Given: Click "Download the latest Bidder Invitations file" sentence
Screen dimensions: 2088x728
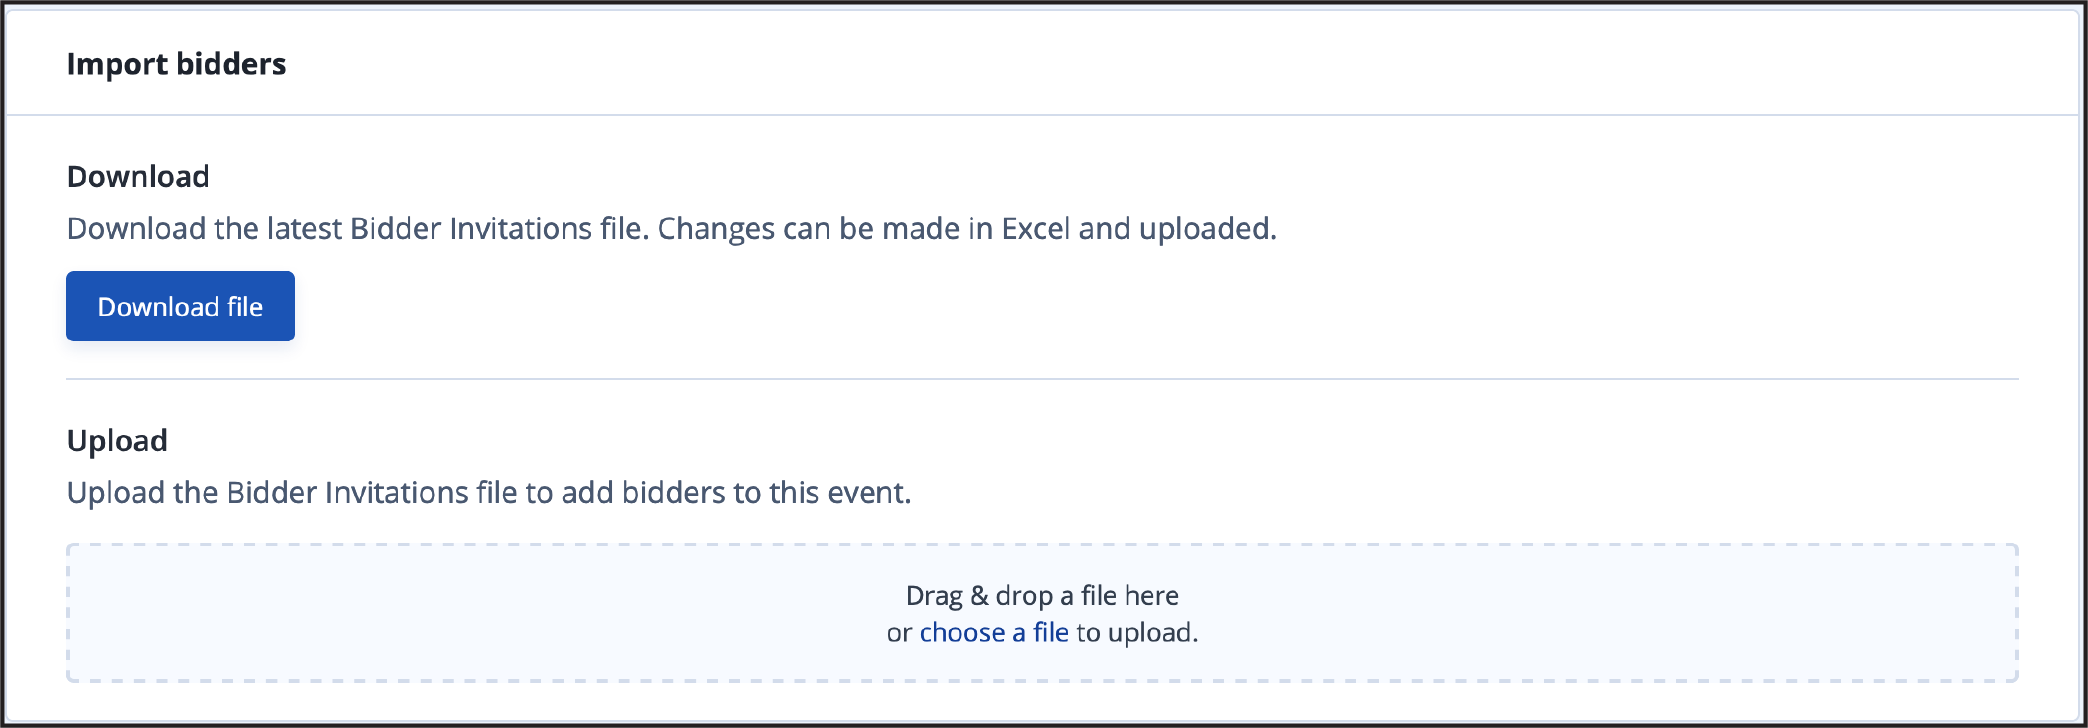Looking at the screenshot, I should click(x=358, y=229).
